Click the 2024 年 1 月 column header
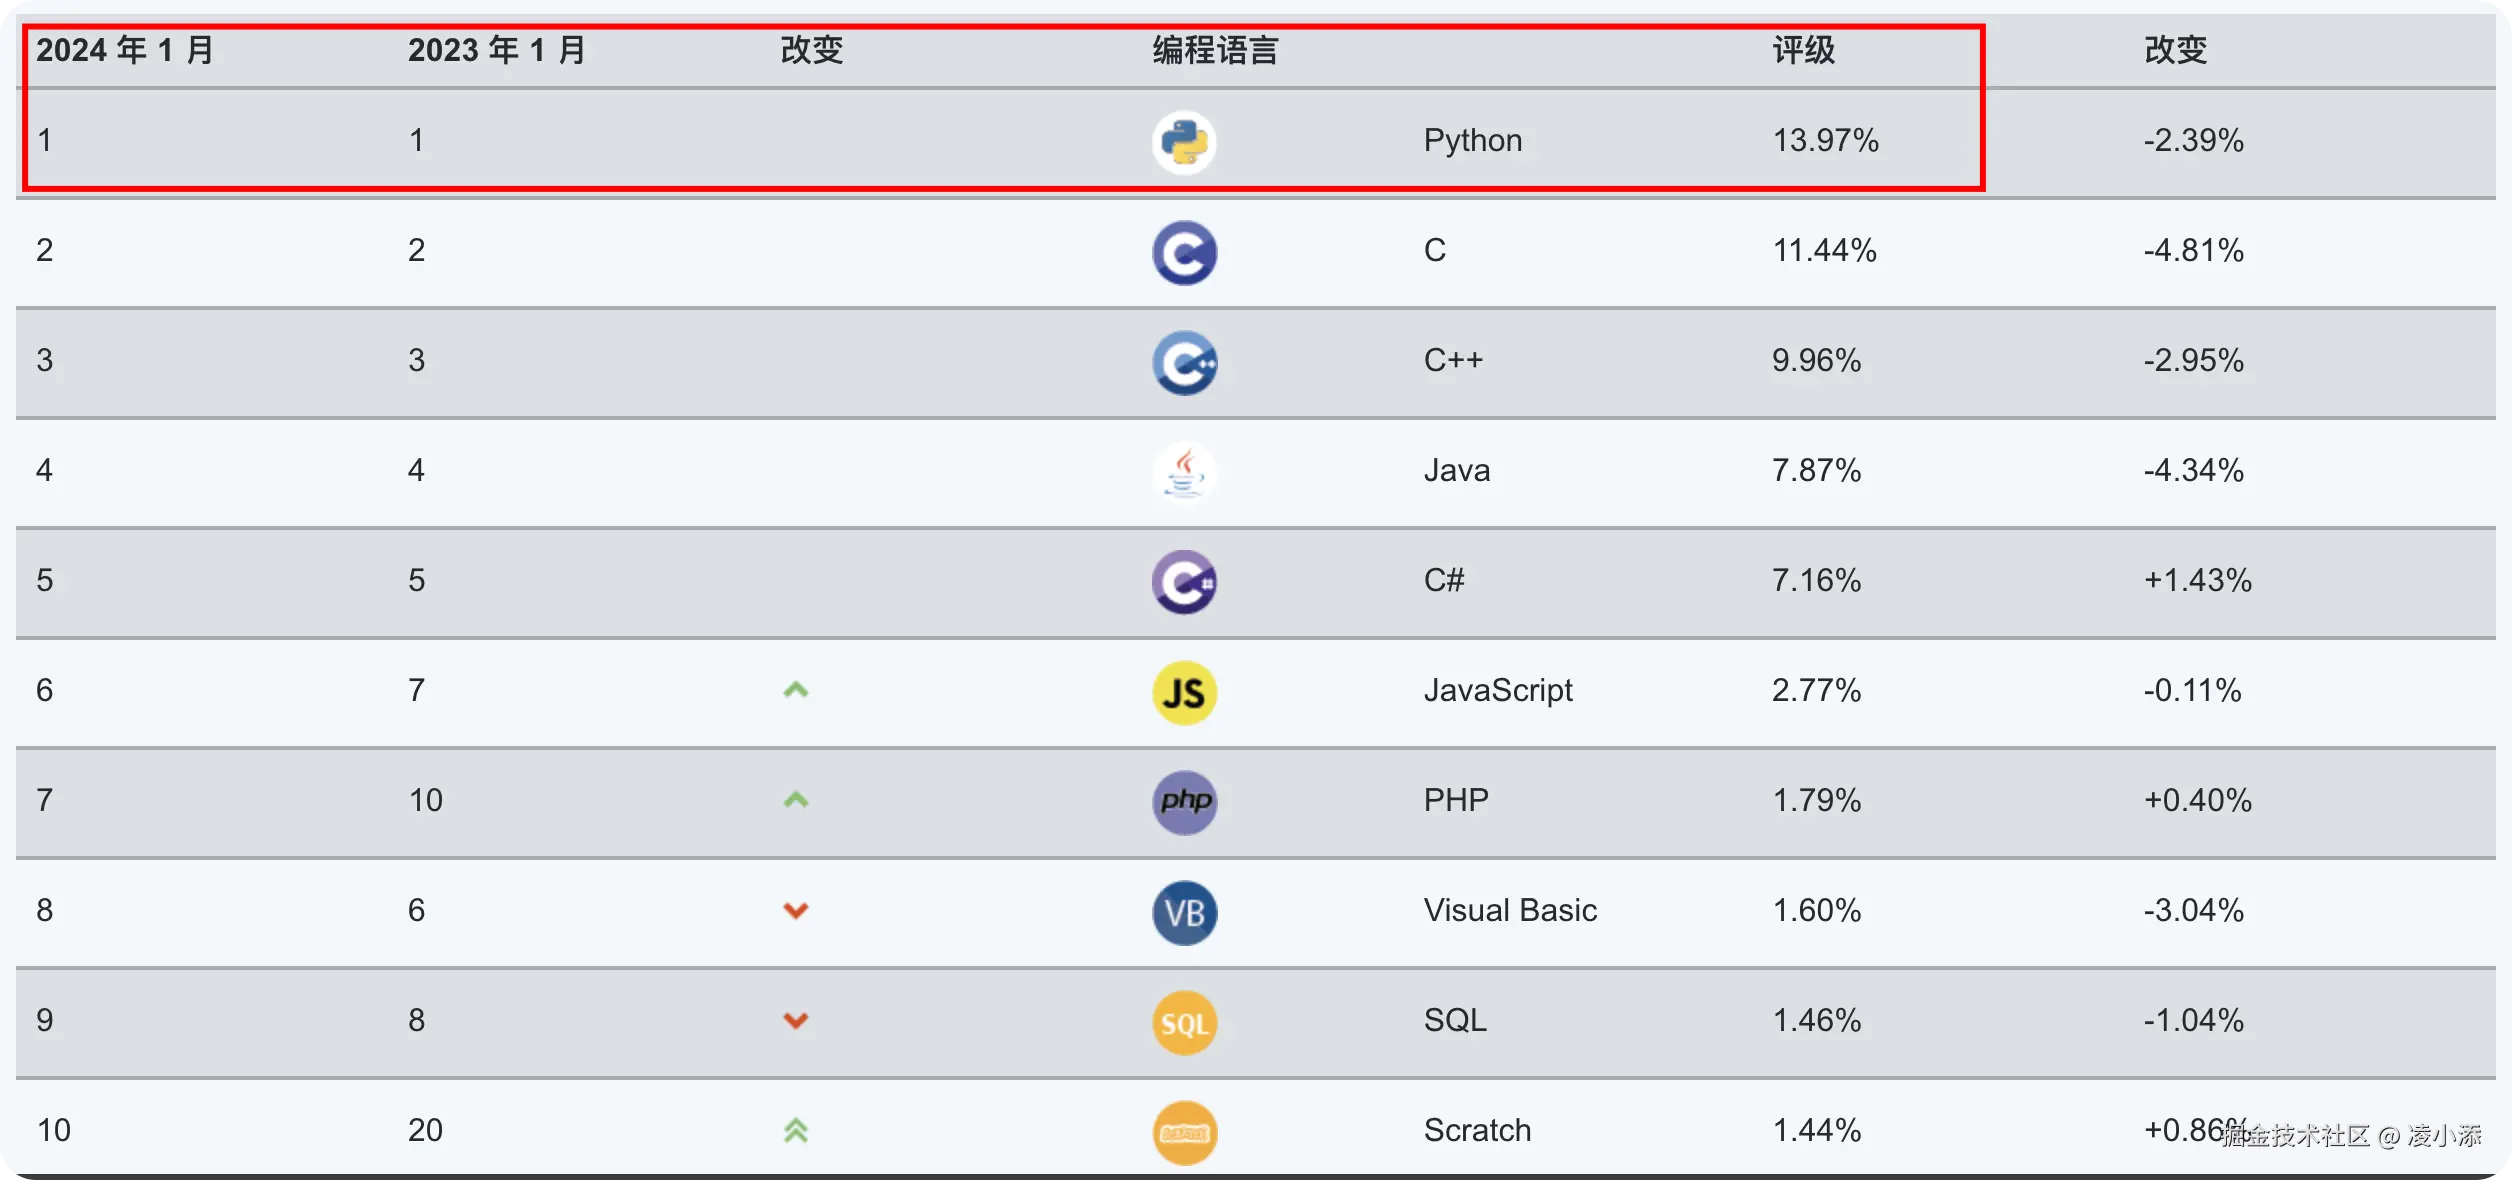The width and height of the screenshot is (2512, 1180). (x=125, y=50)
